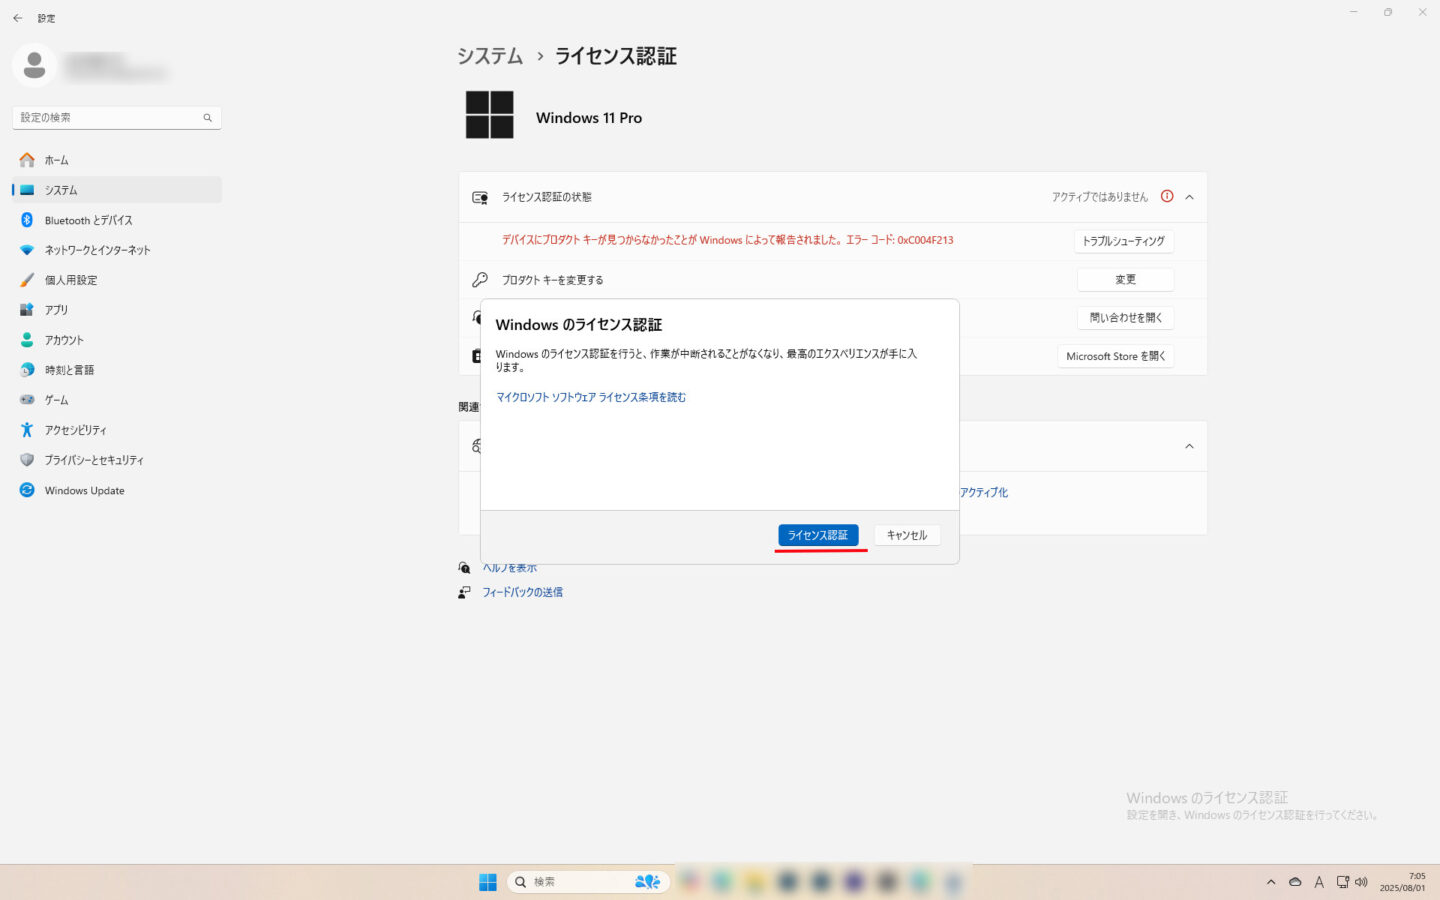Focus the 設定の検索 search box
Screen dimensions: 1440x900
[117, 117]
